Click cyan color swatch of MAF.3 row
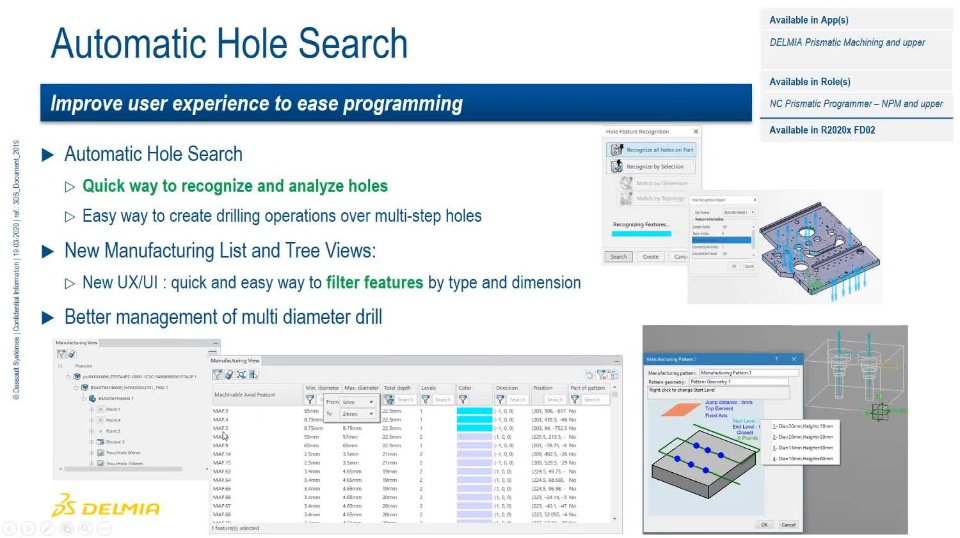Image resolution: width=960 pixels, height=538 pixels. point(474,411)
